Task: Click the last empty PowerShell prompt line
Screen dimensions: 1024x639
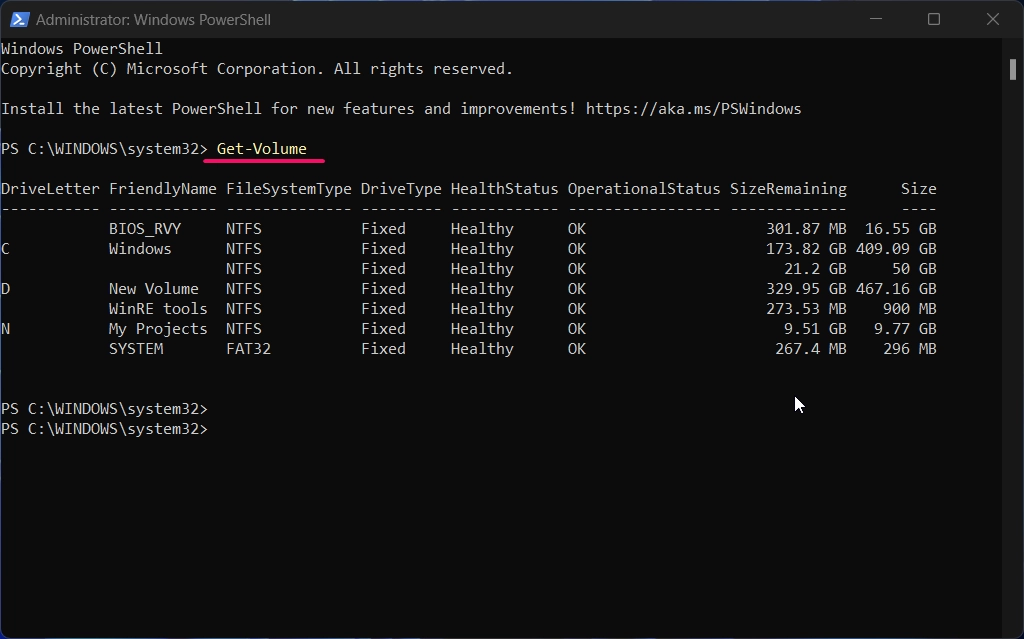Action: coord(104,429)
